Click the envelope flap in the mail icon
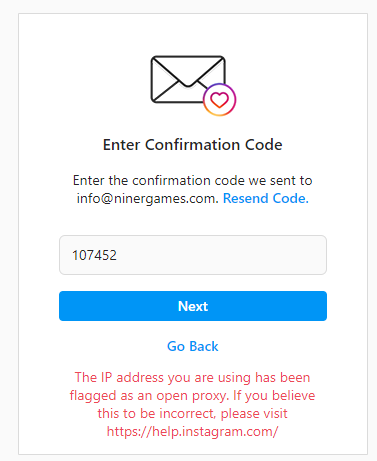 [188, 72]
